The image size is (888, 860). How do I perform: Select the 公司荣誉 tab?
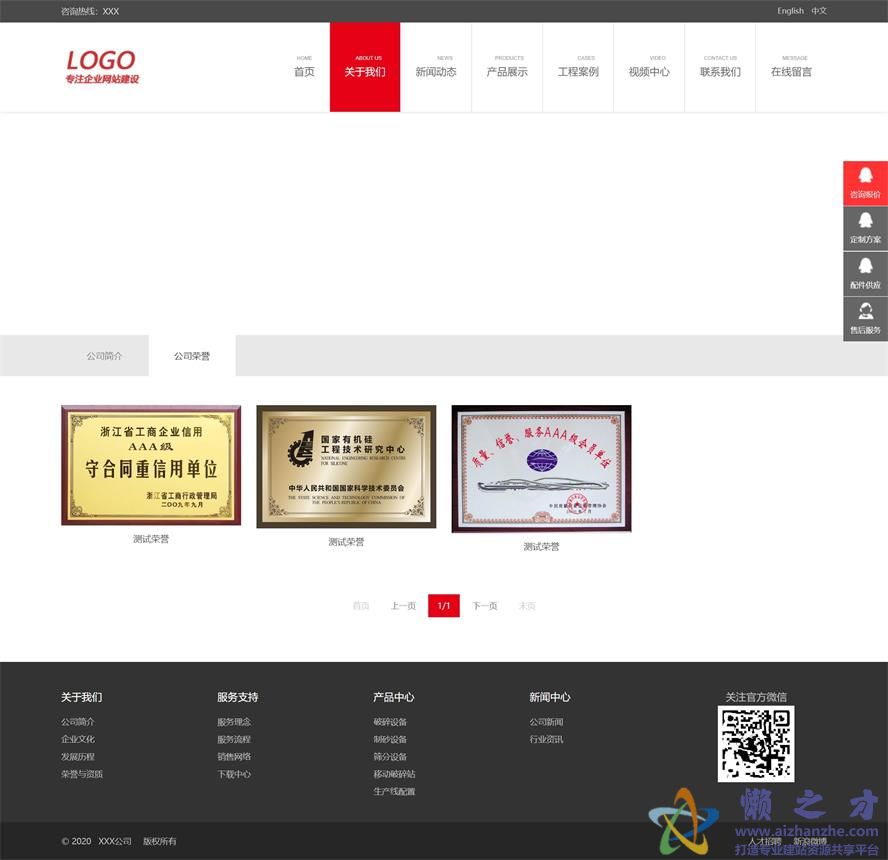[x=192, y=356]
